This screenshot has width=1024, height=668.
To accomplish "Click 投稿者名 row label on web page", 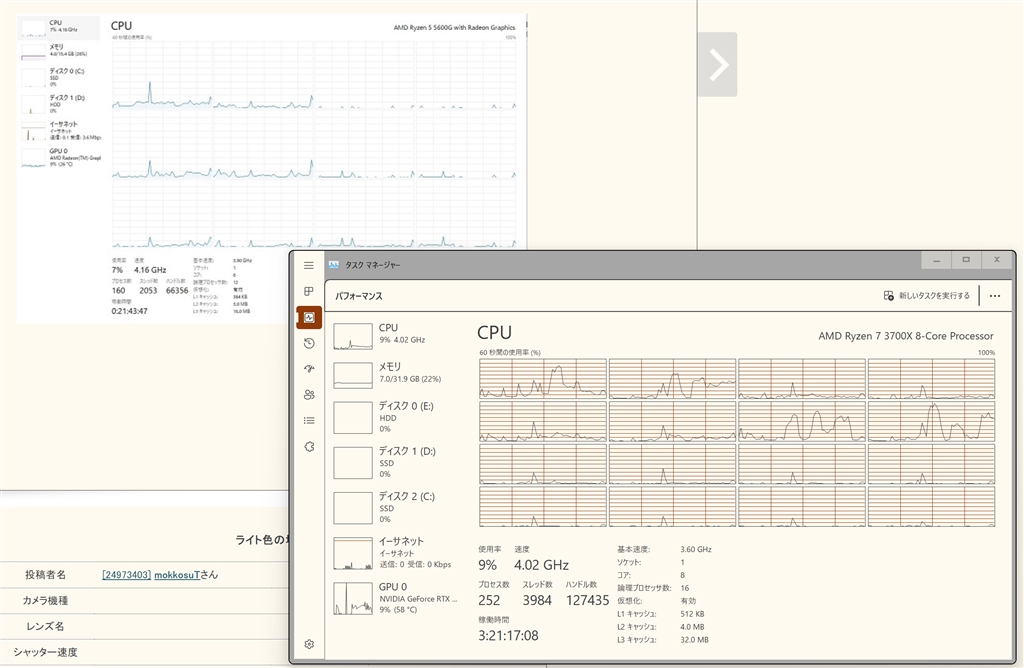I will click(x=46, y=575).
